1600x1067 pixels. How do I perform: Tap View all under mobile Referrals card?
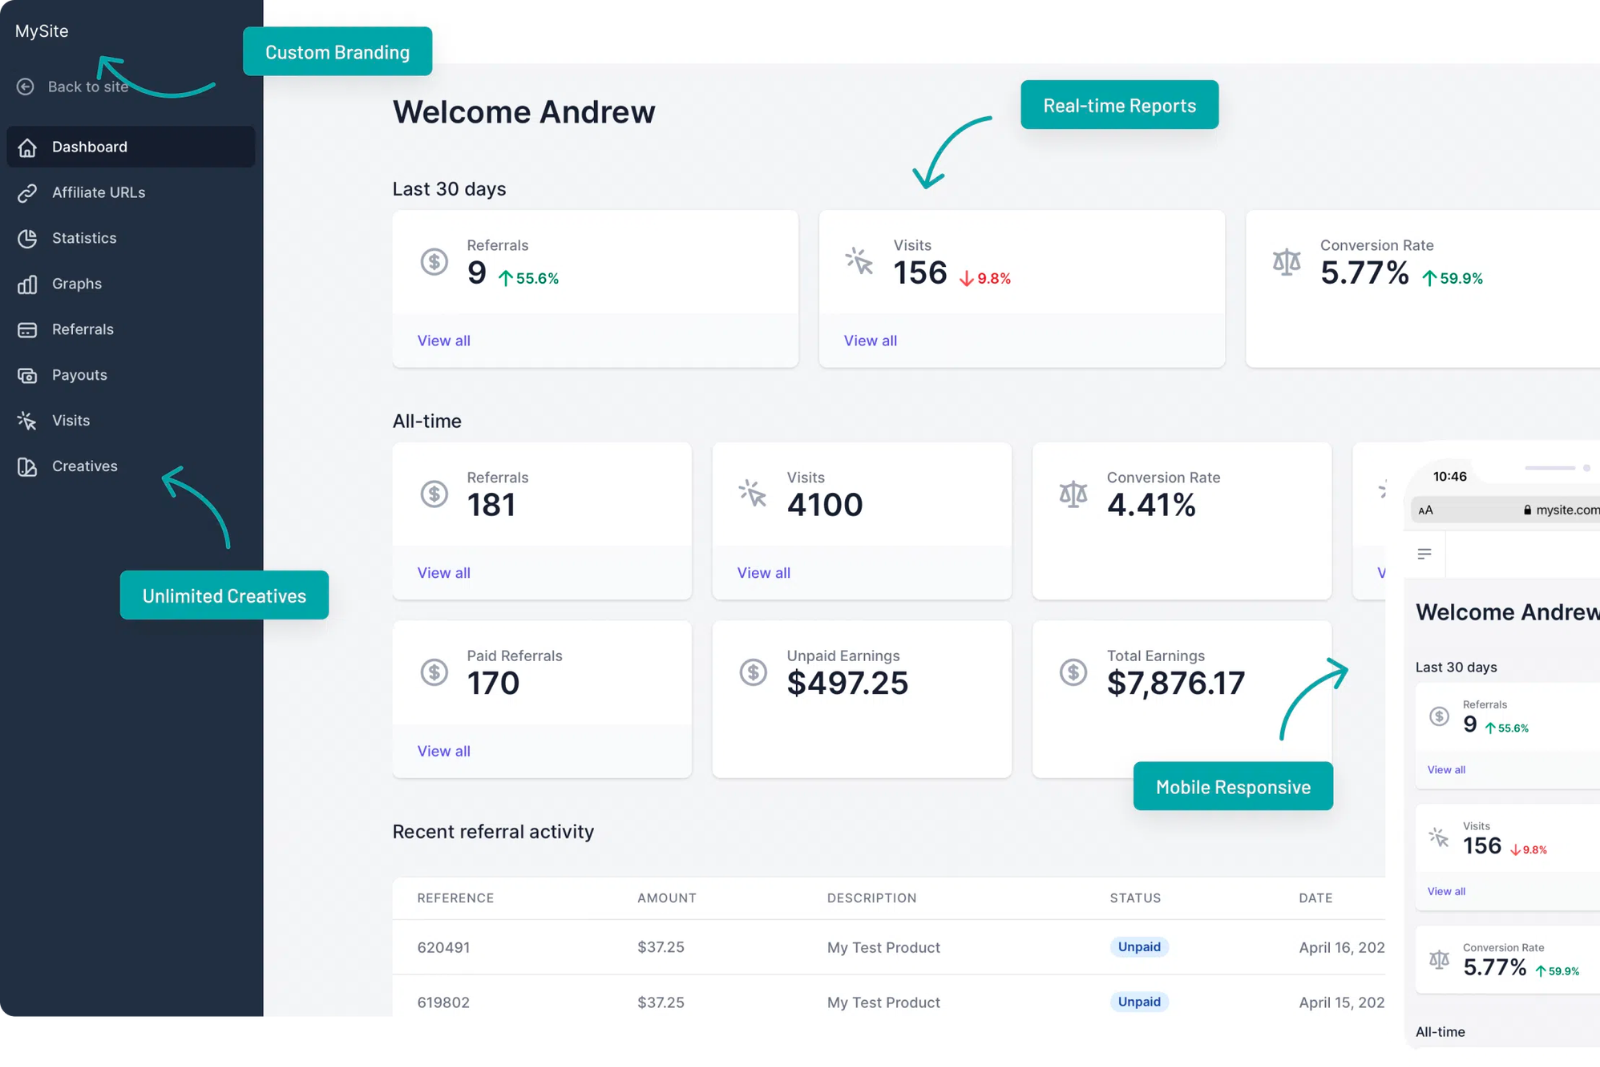pos(1446,770)
